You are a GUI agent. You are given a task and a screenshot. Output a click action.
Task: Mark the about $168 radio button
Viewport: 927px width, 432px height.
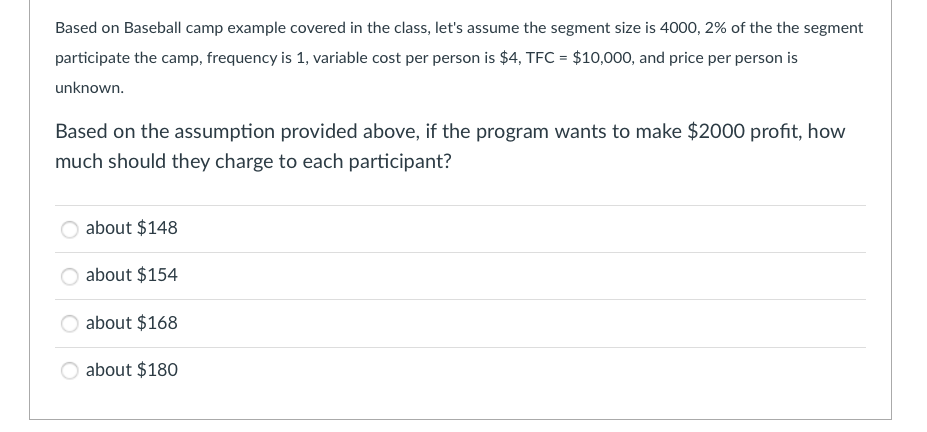[70, 324]
